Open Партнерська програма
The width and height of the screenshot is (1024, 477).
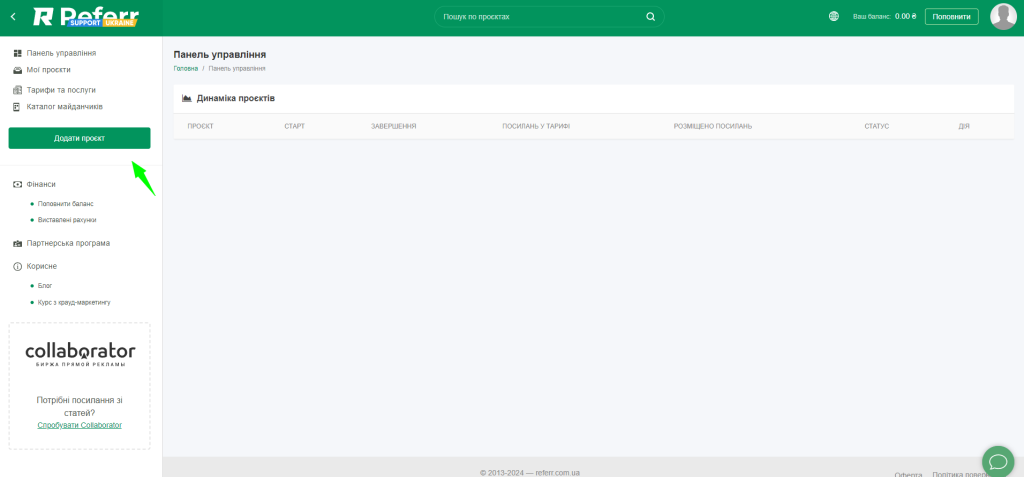click(x=68, y=243)
